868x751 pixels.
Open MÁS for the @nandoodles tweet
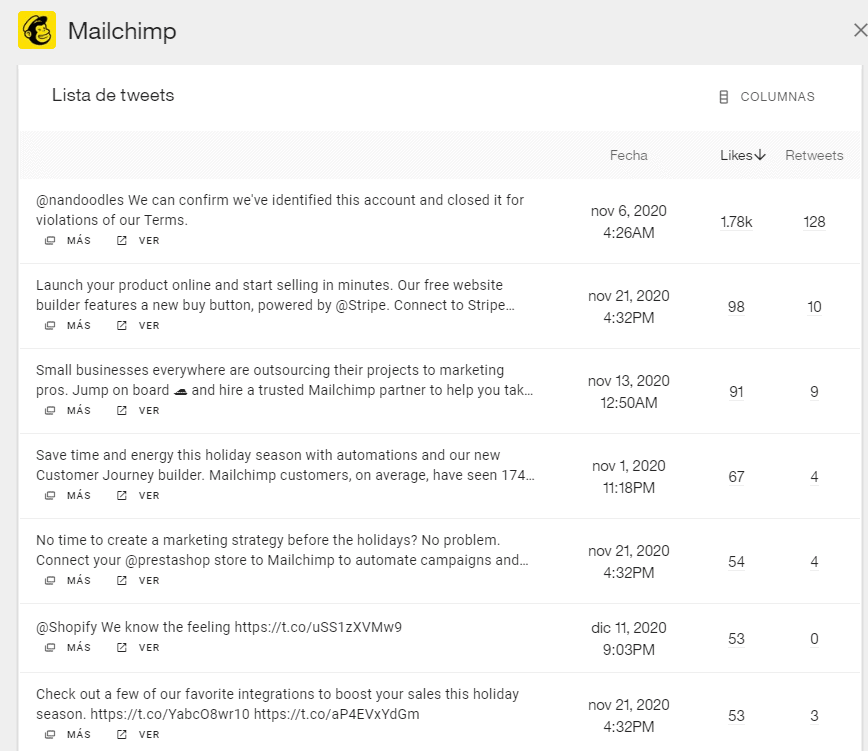(79, 241)
